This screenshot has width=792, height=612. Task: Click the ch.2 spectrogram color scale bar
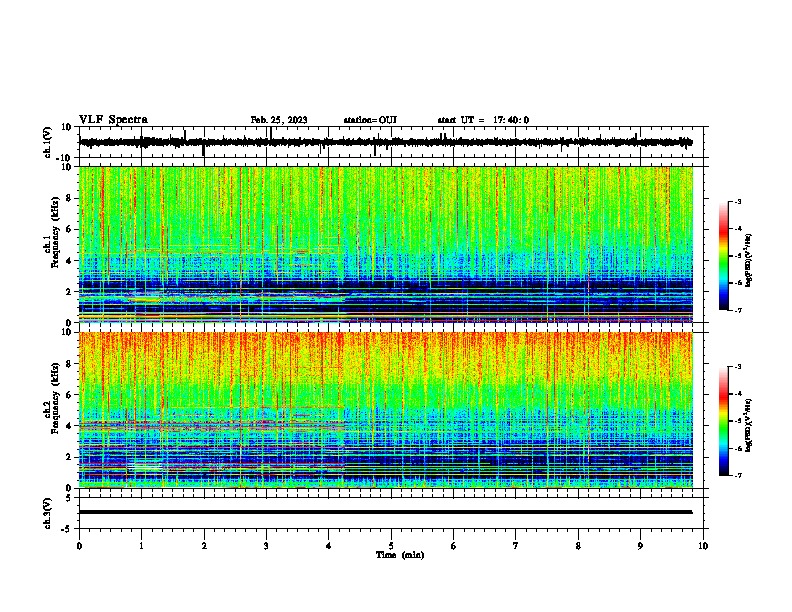coord(724,421)
